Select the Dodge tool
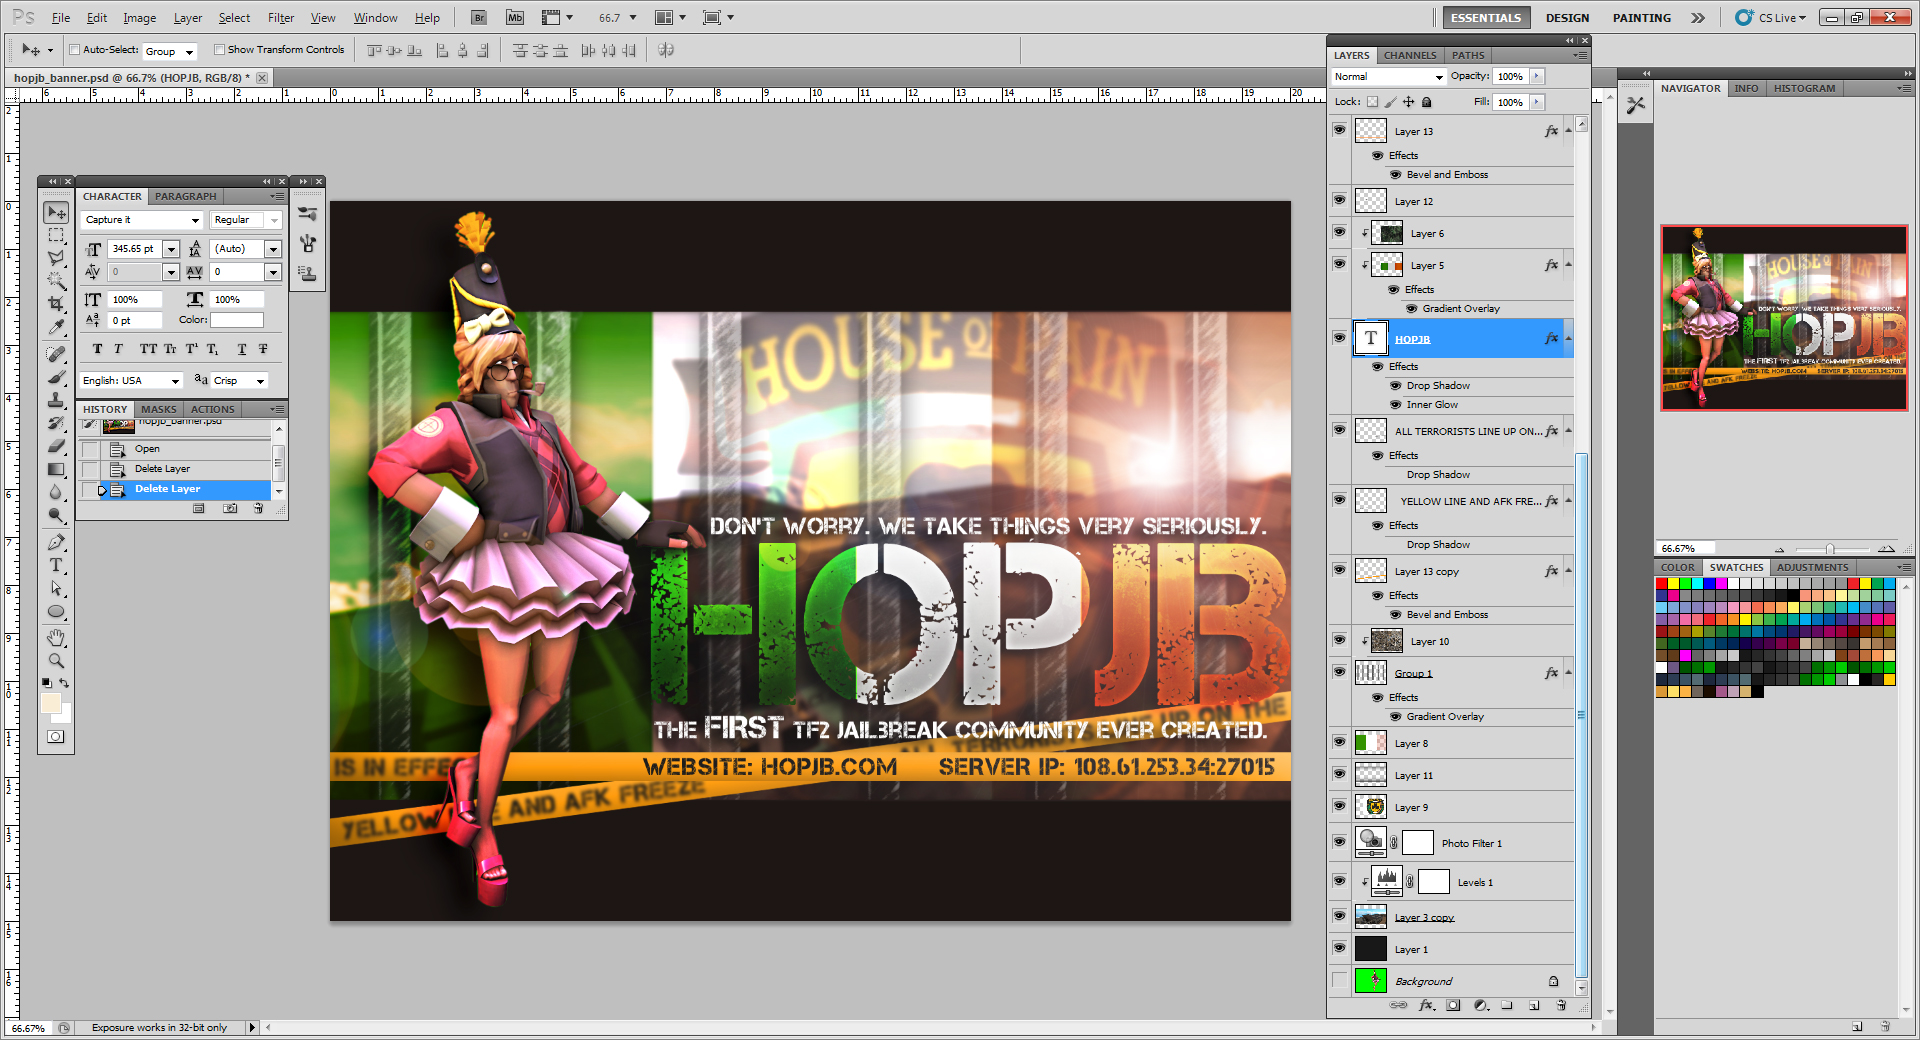The height and width of the screenshot is (1040, 1920). coord(56,515)
